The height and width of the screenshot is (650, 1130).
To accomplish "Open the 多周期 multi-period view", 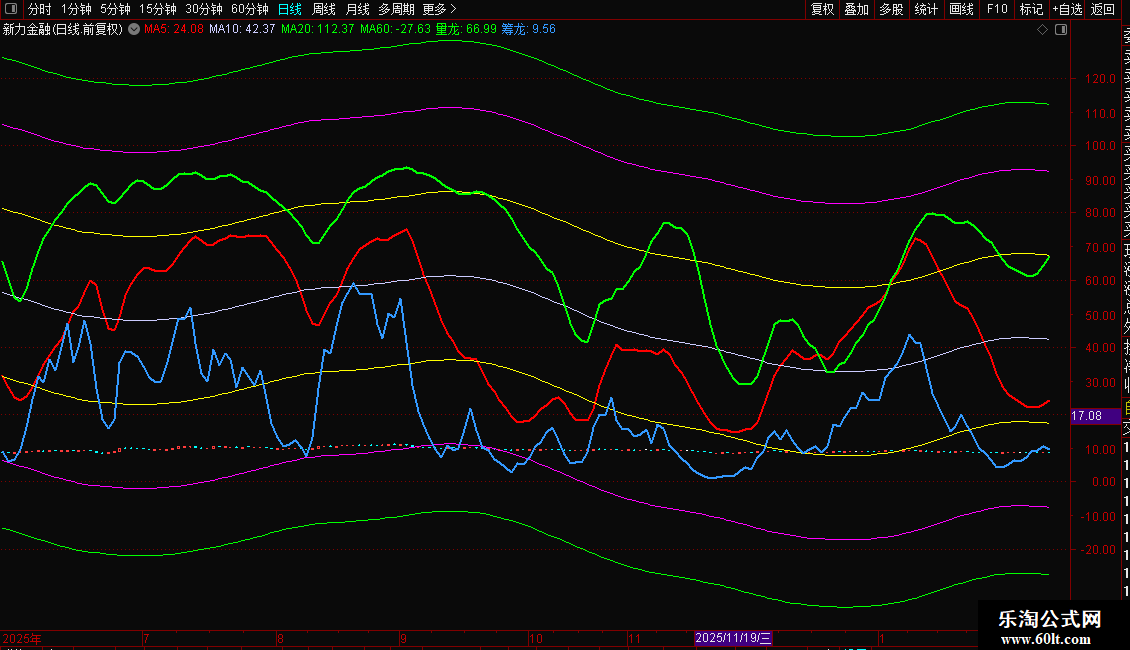I will coord(396,9).
